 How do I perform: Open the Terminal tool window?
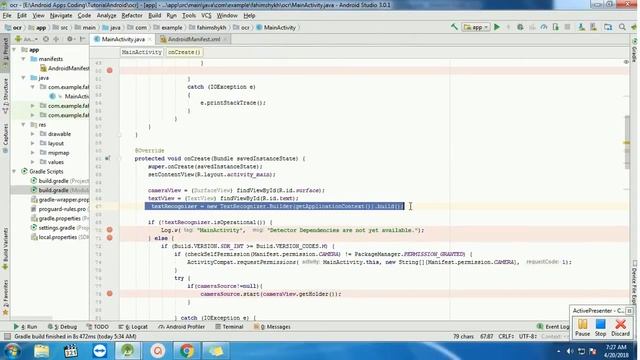(229, 327)
